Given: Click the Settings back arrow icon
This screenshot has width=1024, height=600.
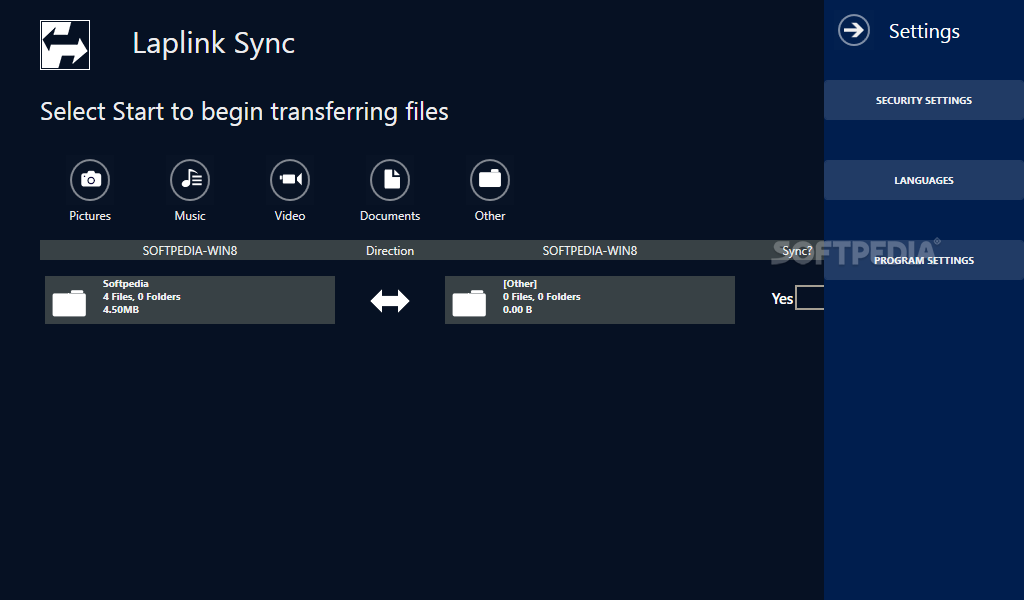Looking at the screenshot, I should coord(854,30).
